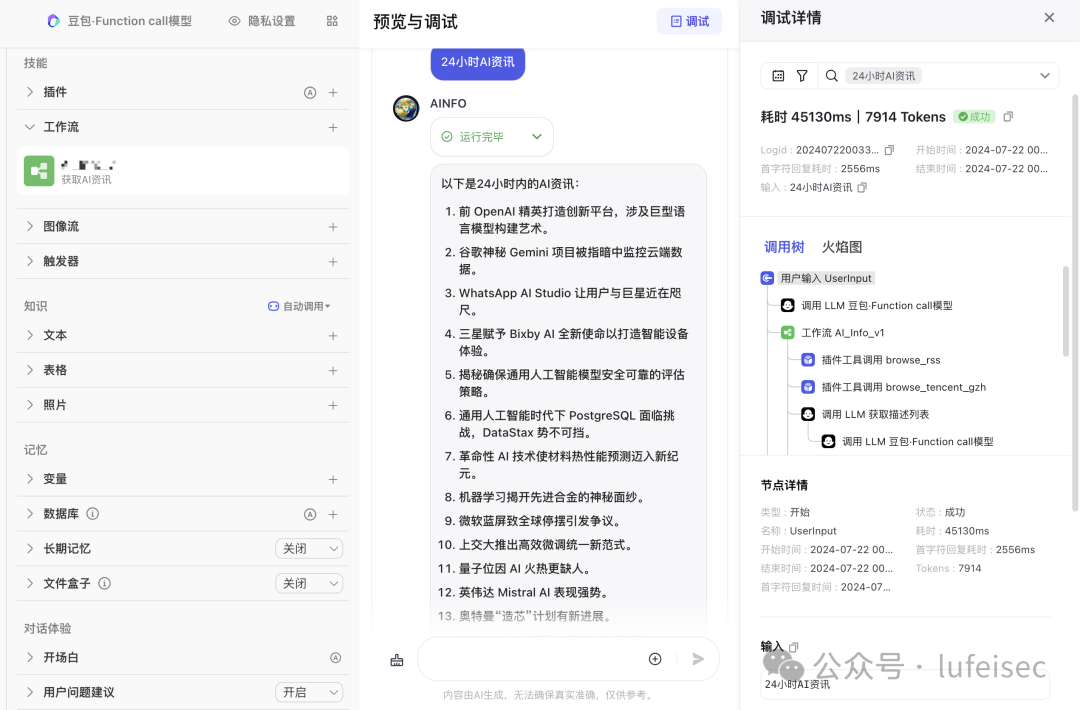Add a new 数据库 database
This screenshot has height=710, width=1080.
click(333, 514)
